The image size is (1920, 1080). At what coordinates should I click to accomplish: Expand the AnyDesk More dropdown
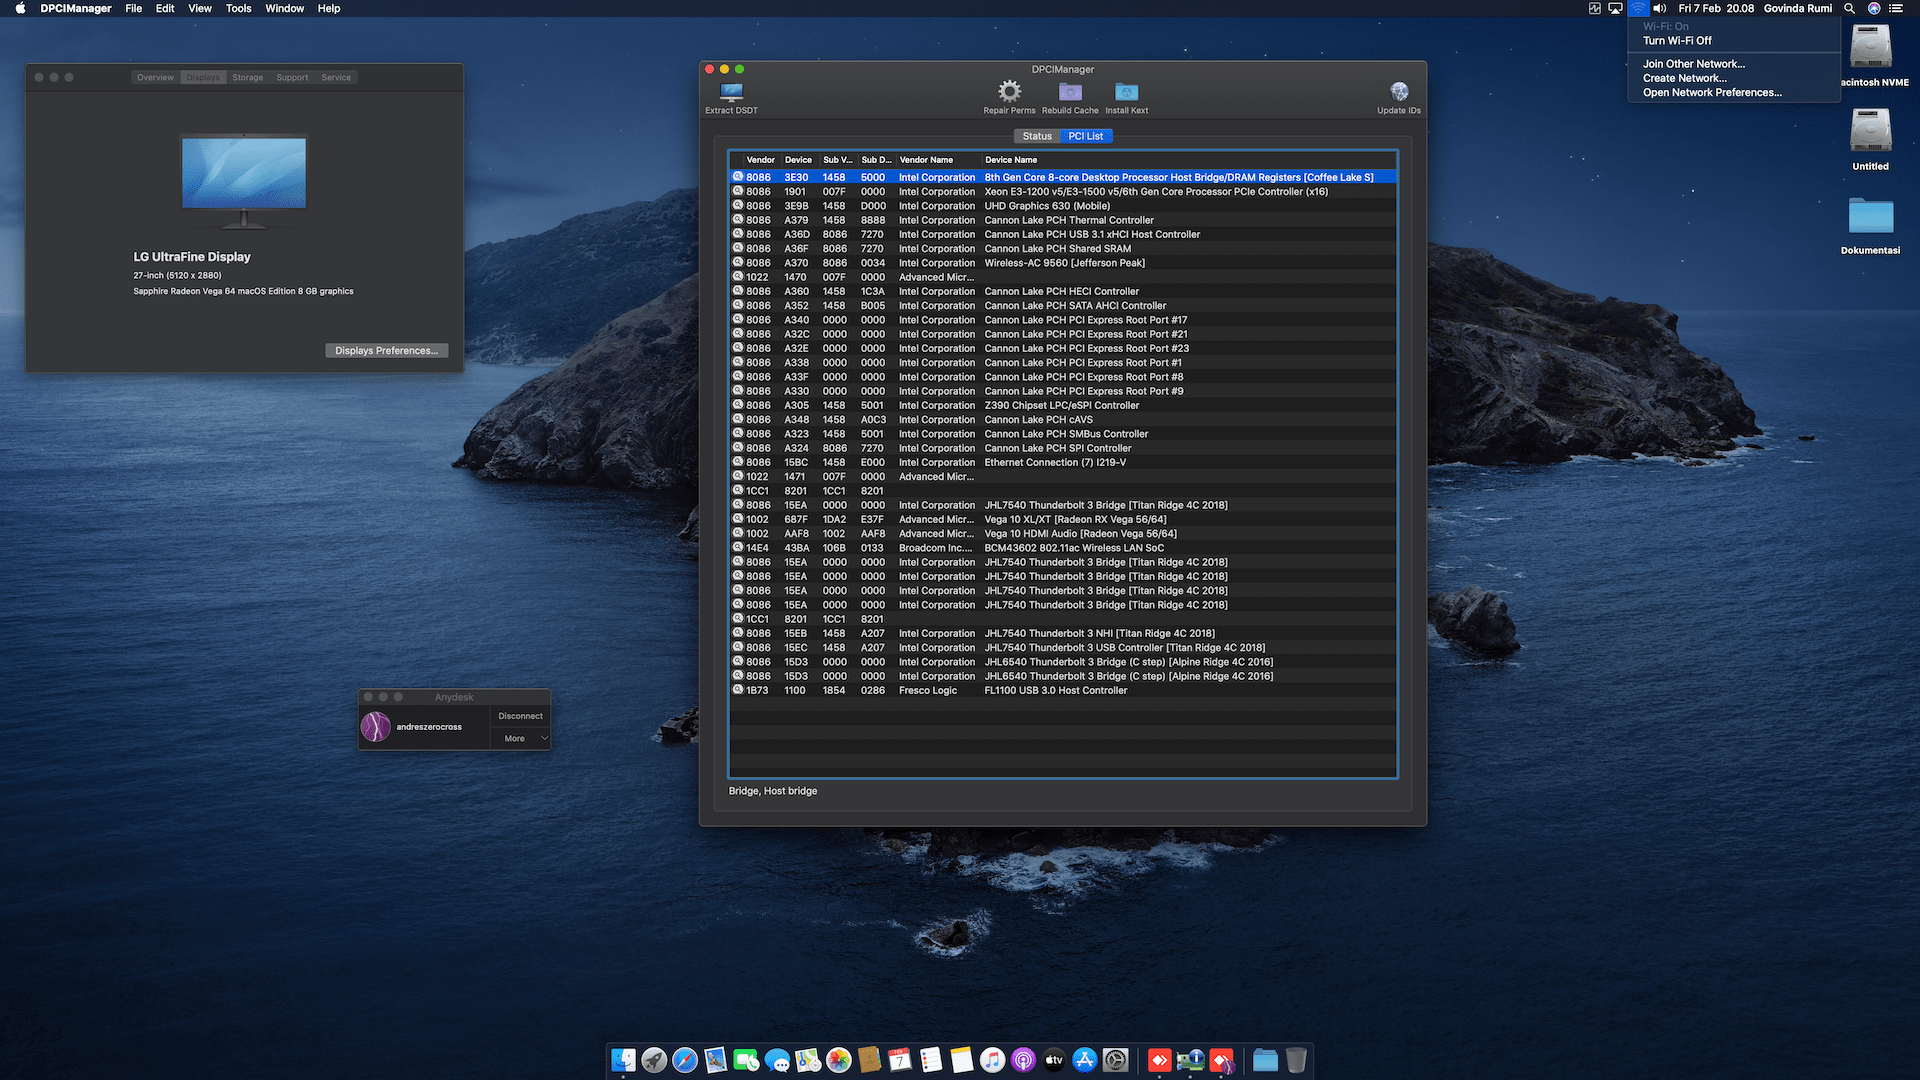tap(522, 738)
